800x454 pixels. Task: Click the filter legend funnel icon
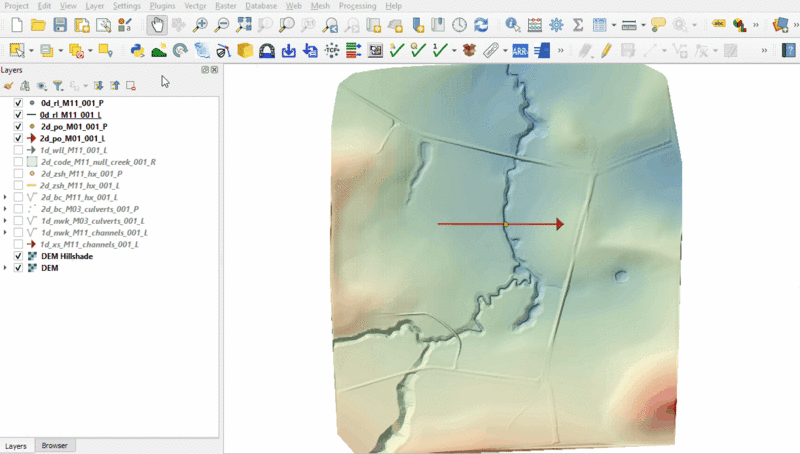tap(57, 86)
